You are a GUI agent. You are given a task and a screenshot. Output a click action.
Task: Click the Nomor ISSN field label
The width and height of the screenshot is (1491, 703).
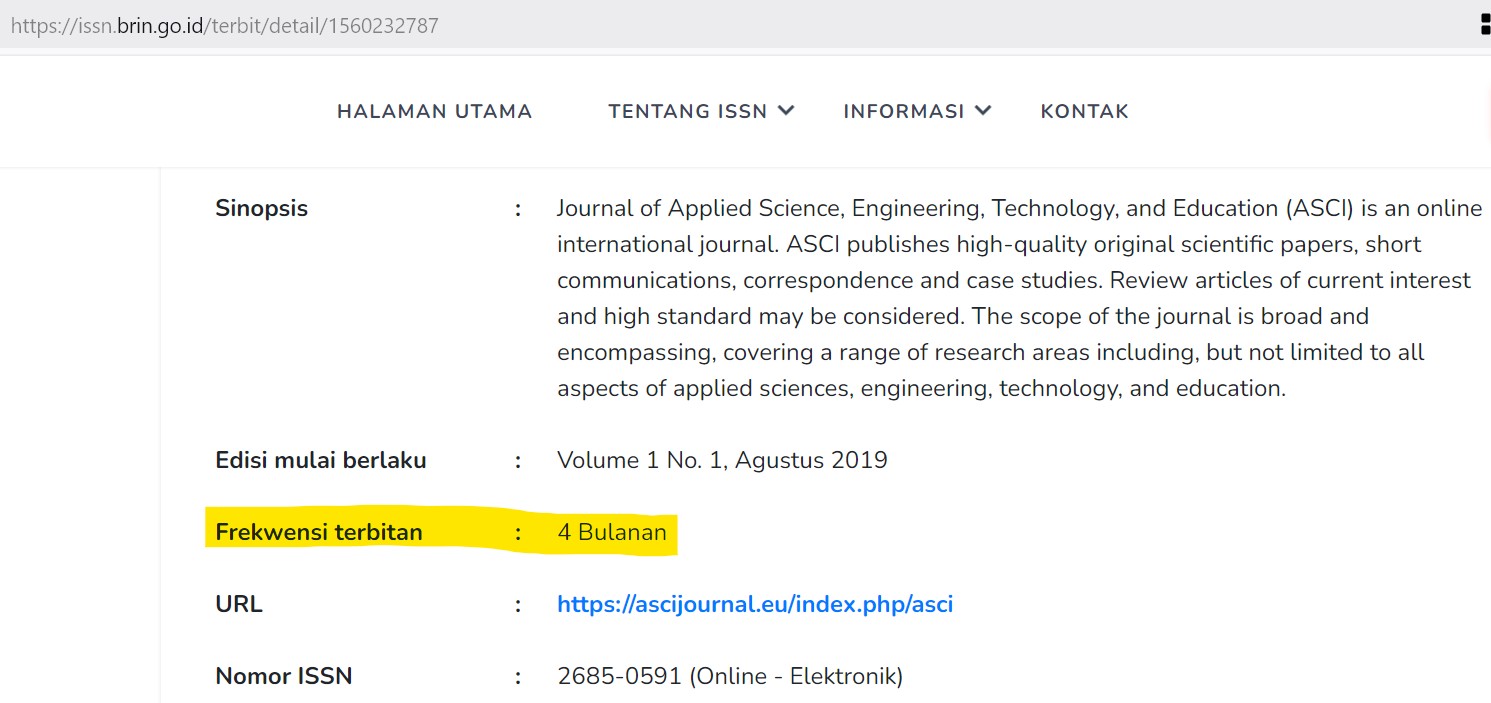click(283, 676)
